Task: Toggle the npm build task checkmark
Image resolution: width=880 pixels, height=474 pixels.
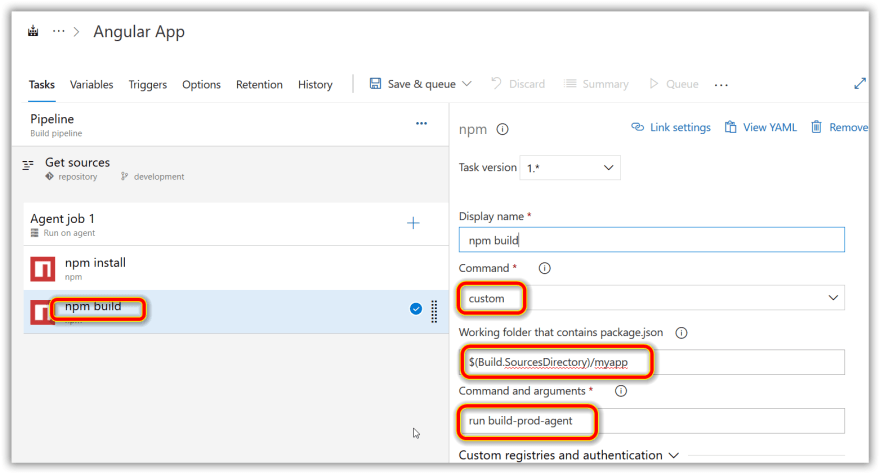Action: (416, 309)
